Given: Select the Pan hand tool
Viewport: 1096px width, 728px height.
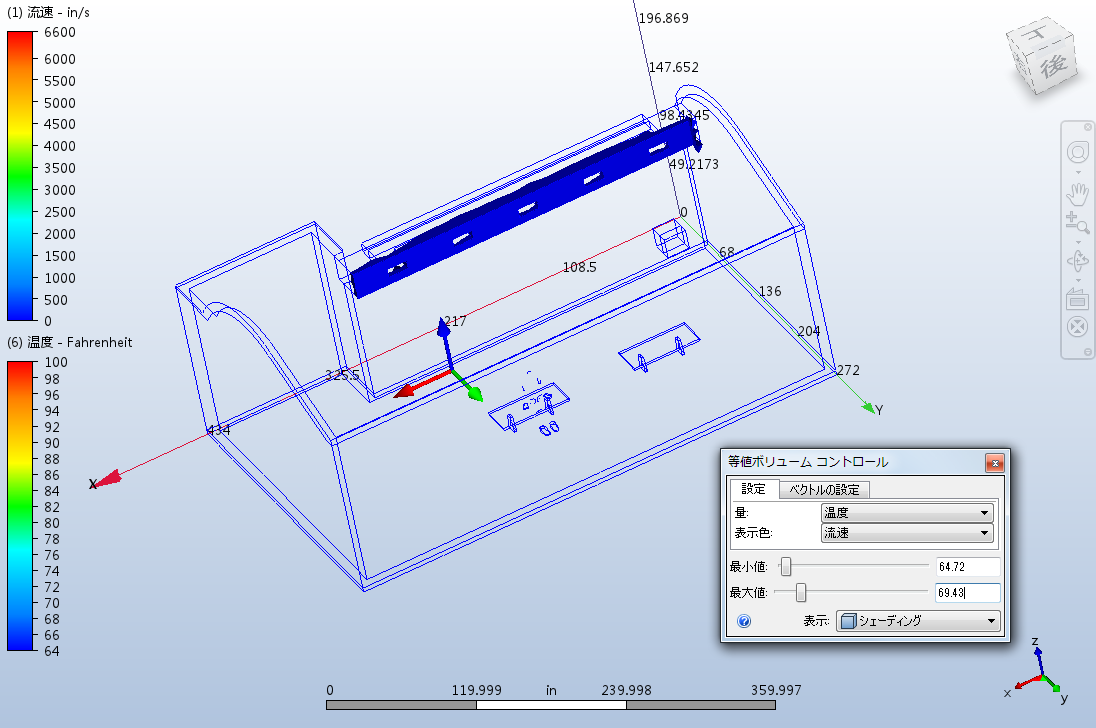Looking at the screenshot, I should click(x=1077, y=194).
